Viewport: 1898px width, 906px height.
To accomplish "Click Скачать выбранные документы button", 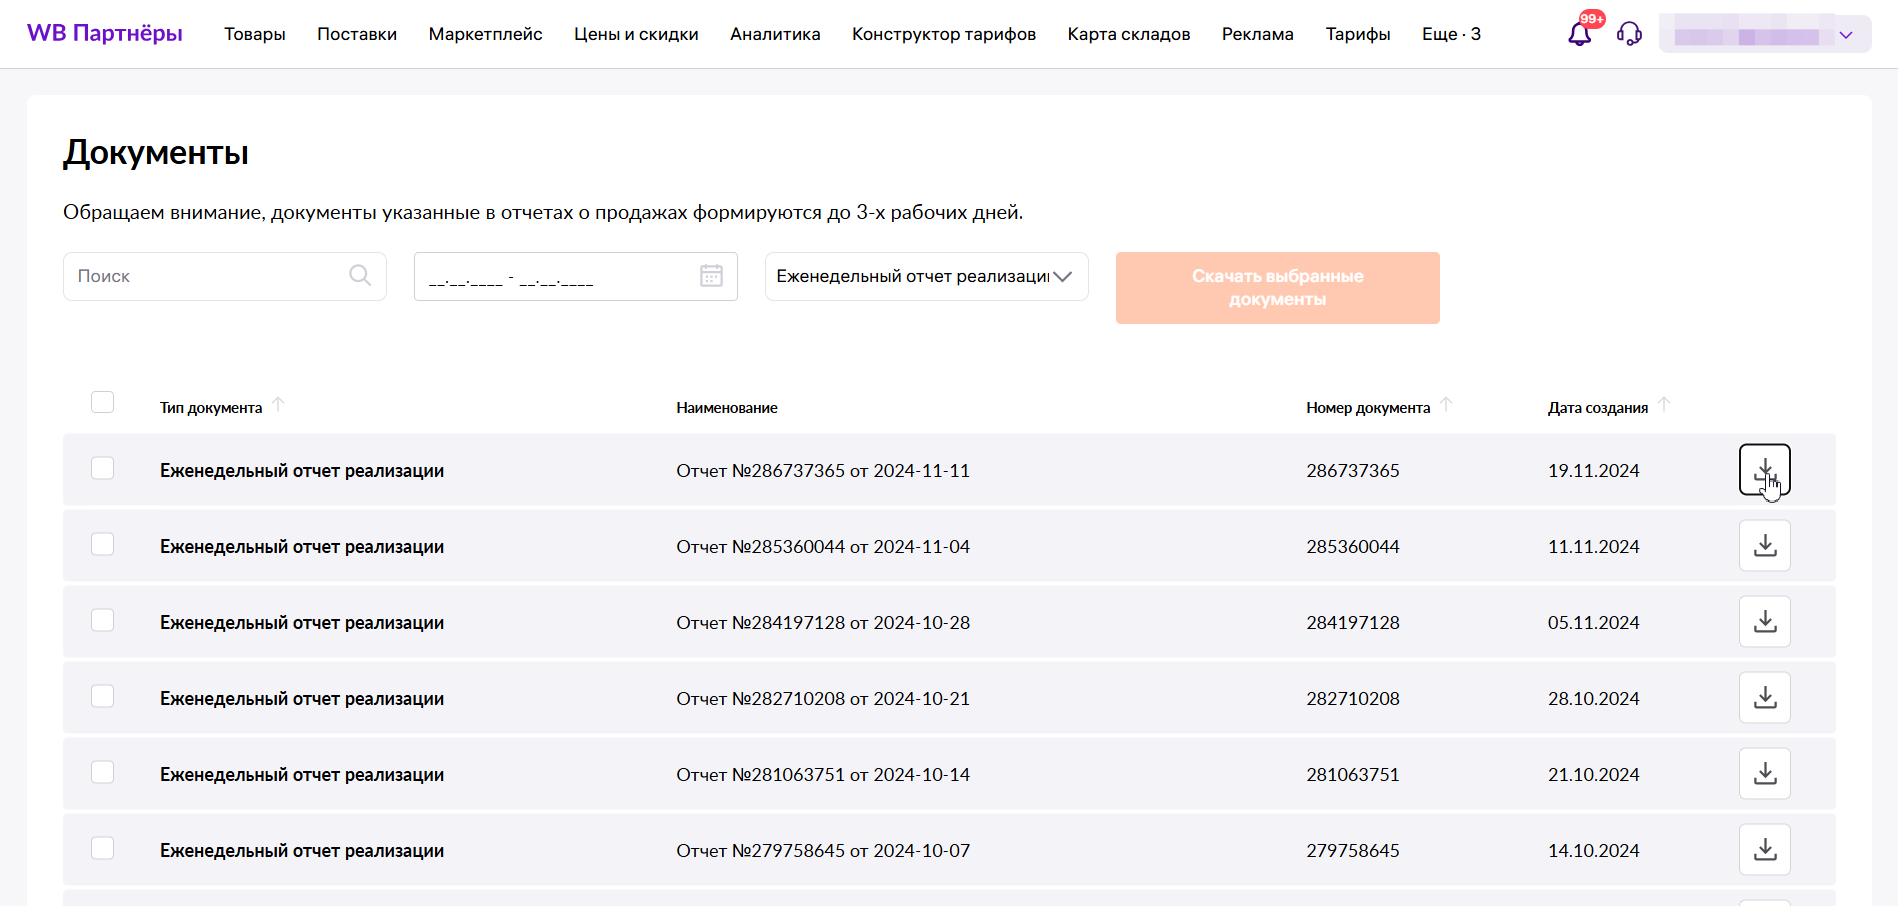I will pos(1278,288).
